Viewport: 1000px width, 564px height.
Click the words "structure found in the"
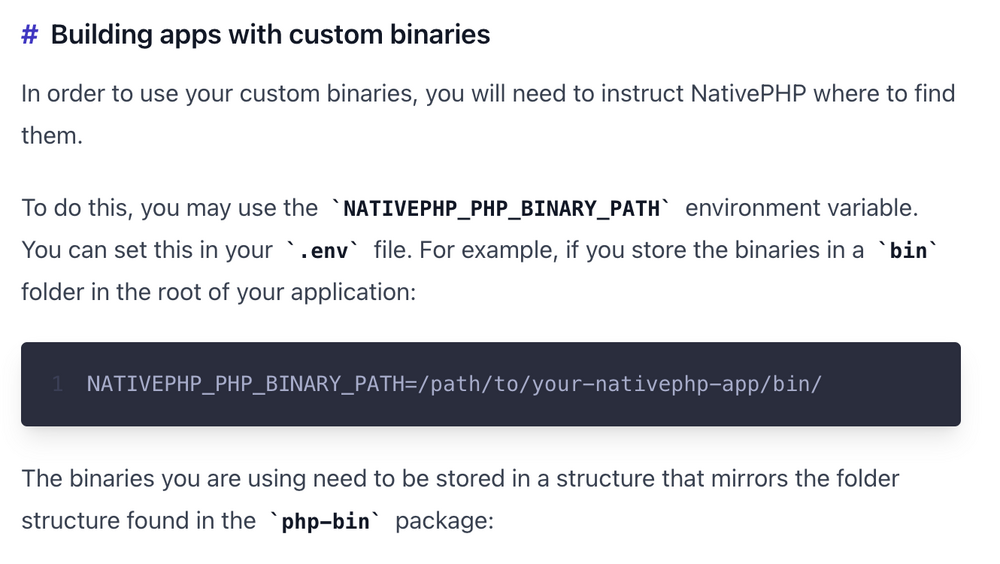click(138, 521)
